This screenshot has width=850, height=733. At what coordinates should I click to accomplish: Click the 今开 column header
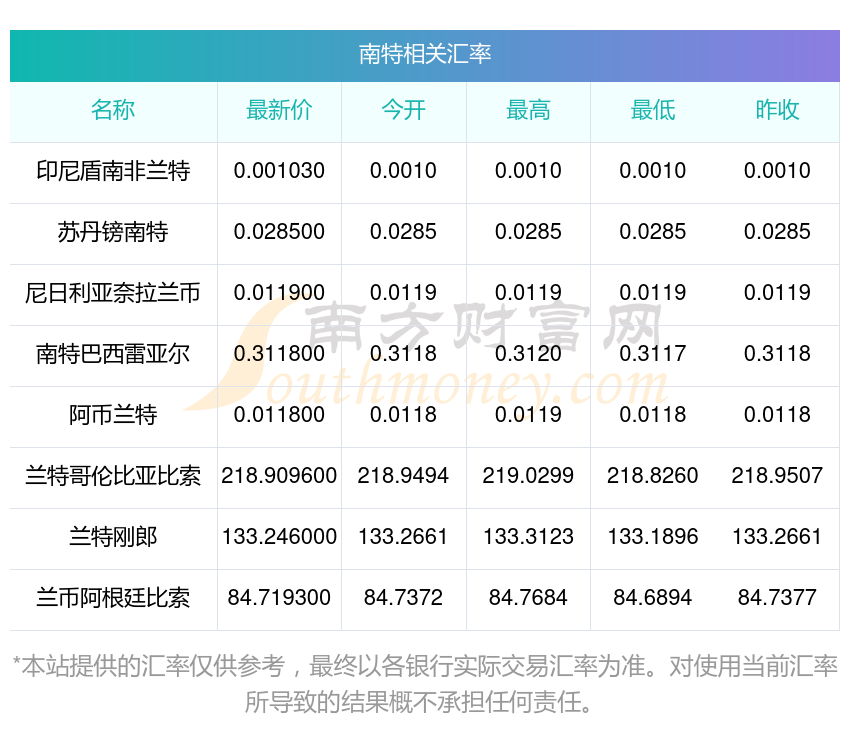[x=403, y=110]
